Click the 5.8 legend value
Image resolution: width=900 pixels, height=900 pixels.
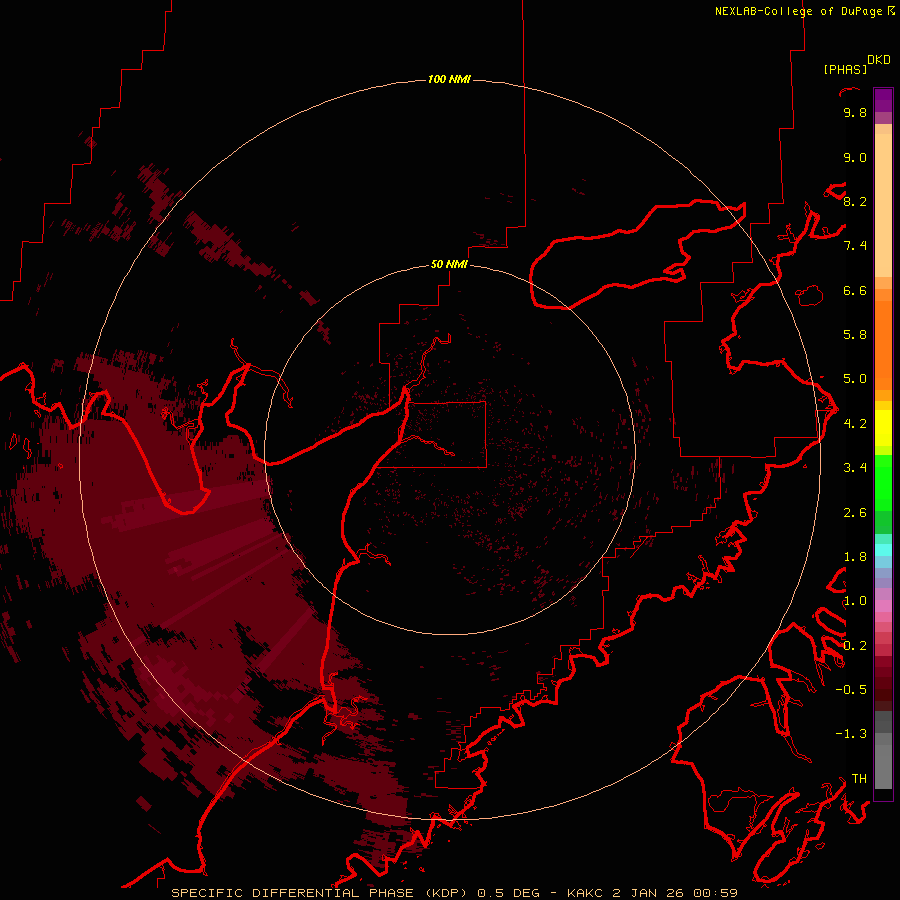coord(855,335)
